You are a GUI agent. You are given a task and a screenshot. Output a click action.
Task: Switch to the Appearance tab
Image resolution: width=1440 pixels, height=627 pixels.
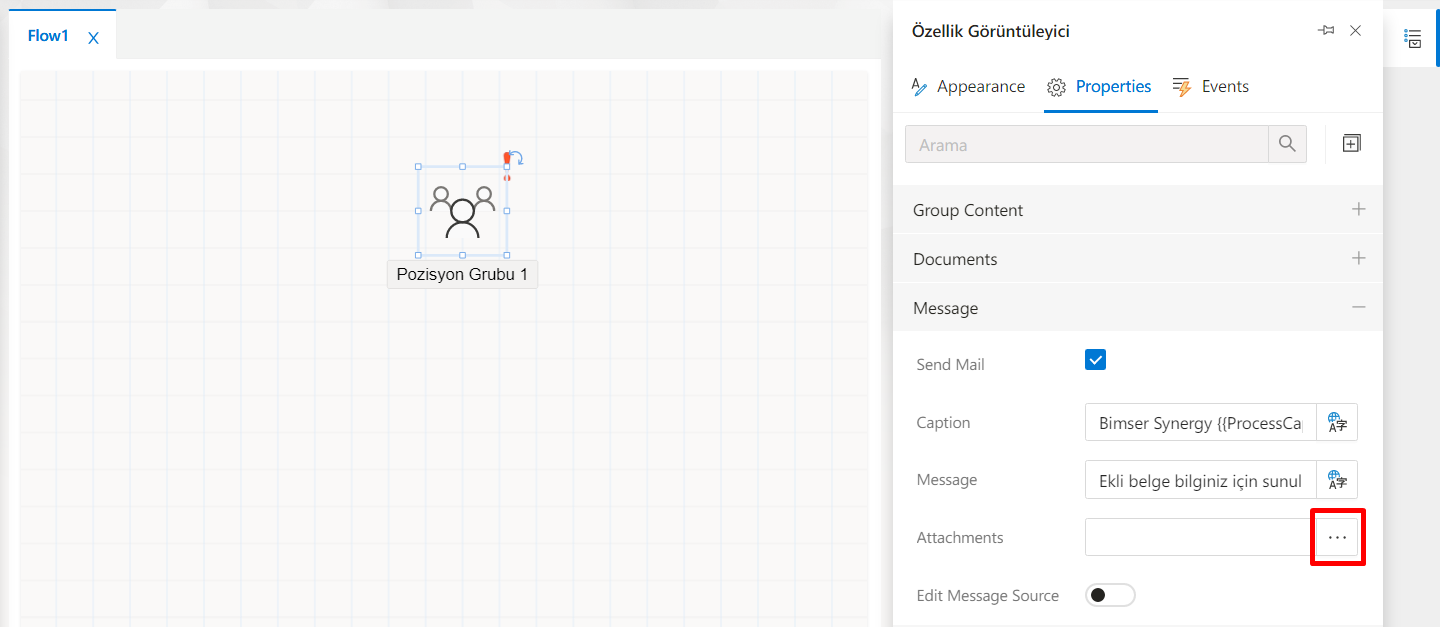(968, 87)
